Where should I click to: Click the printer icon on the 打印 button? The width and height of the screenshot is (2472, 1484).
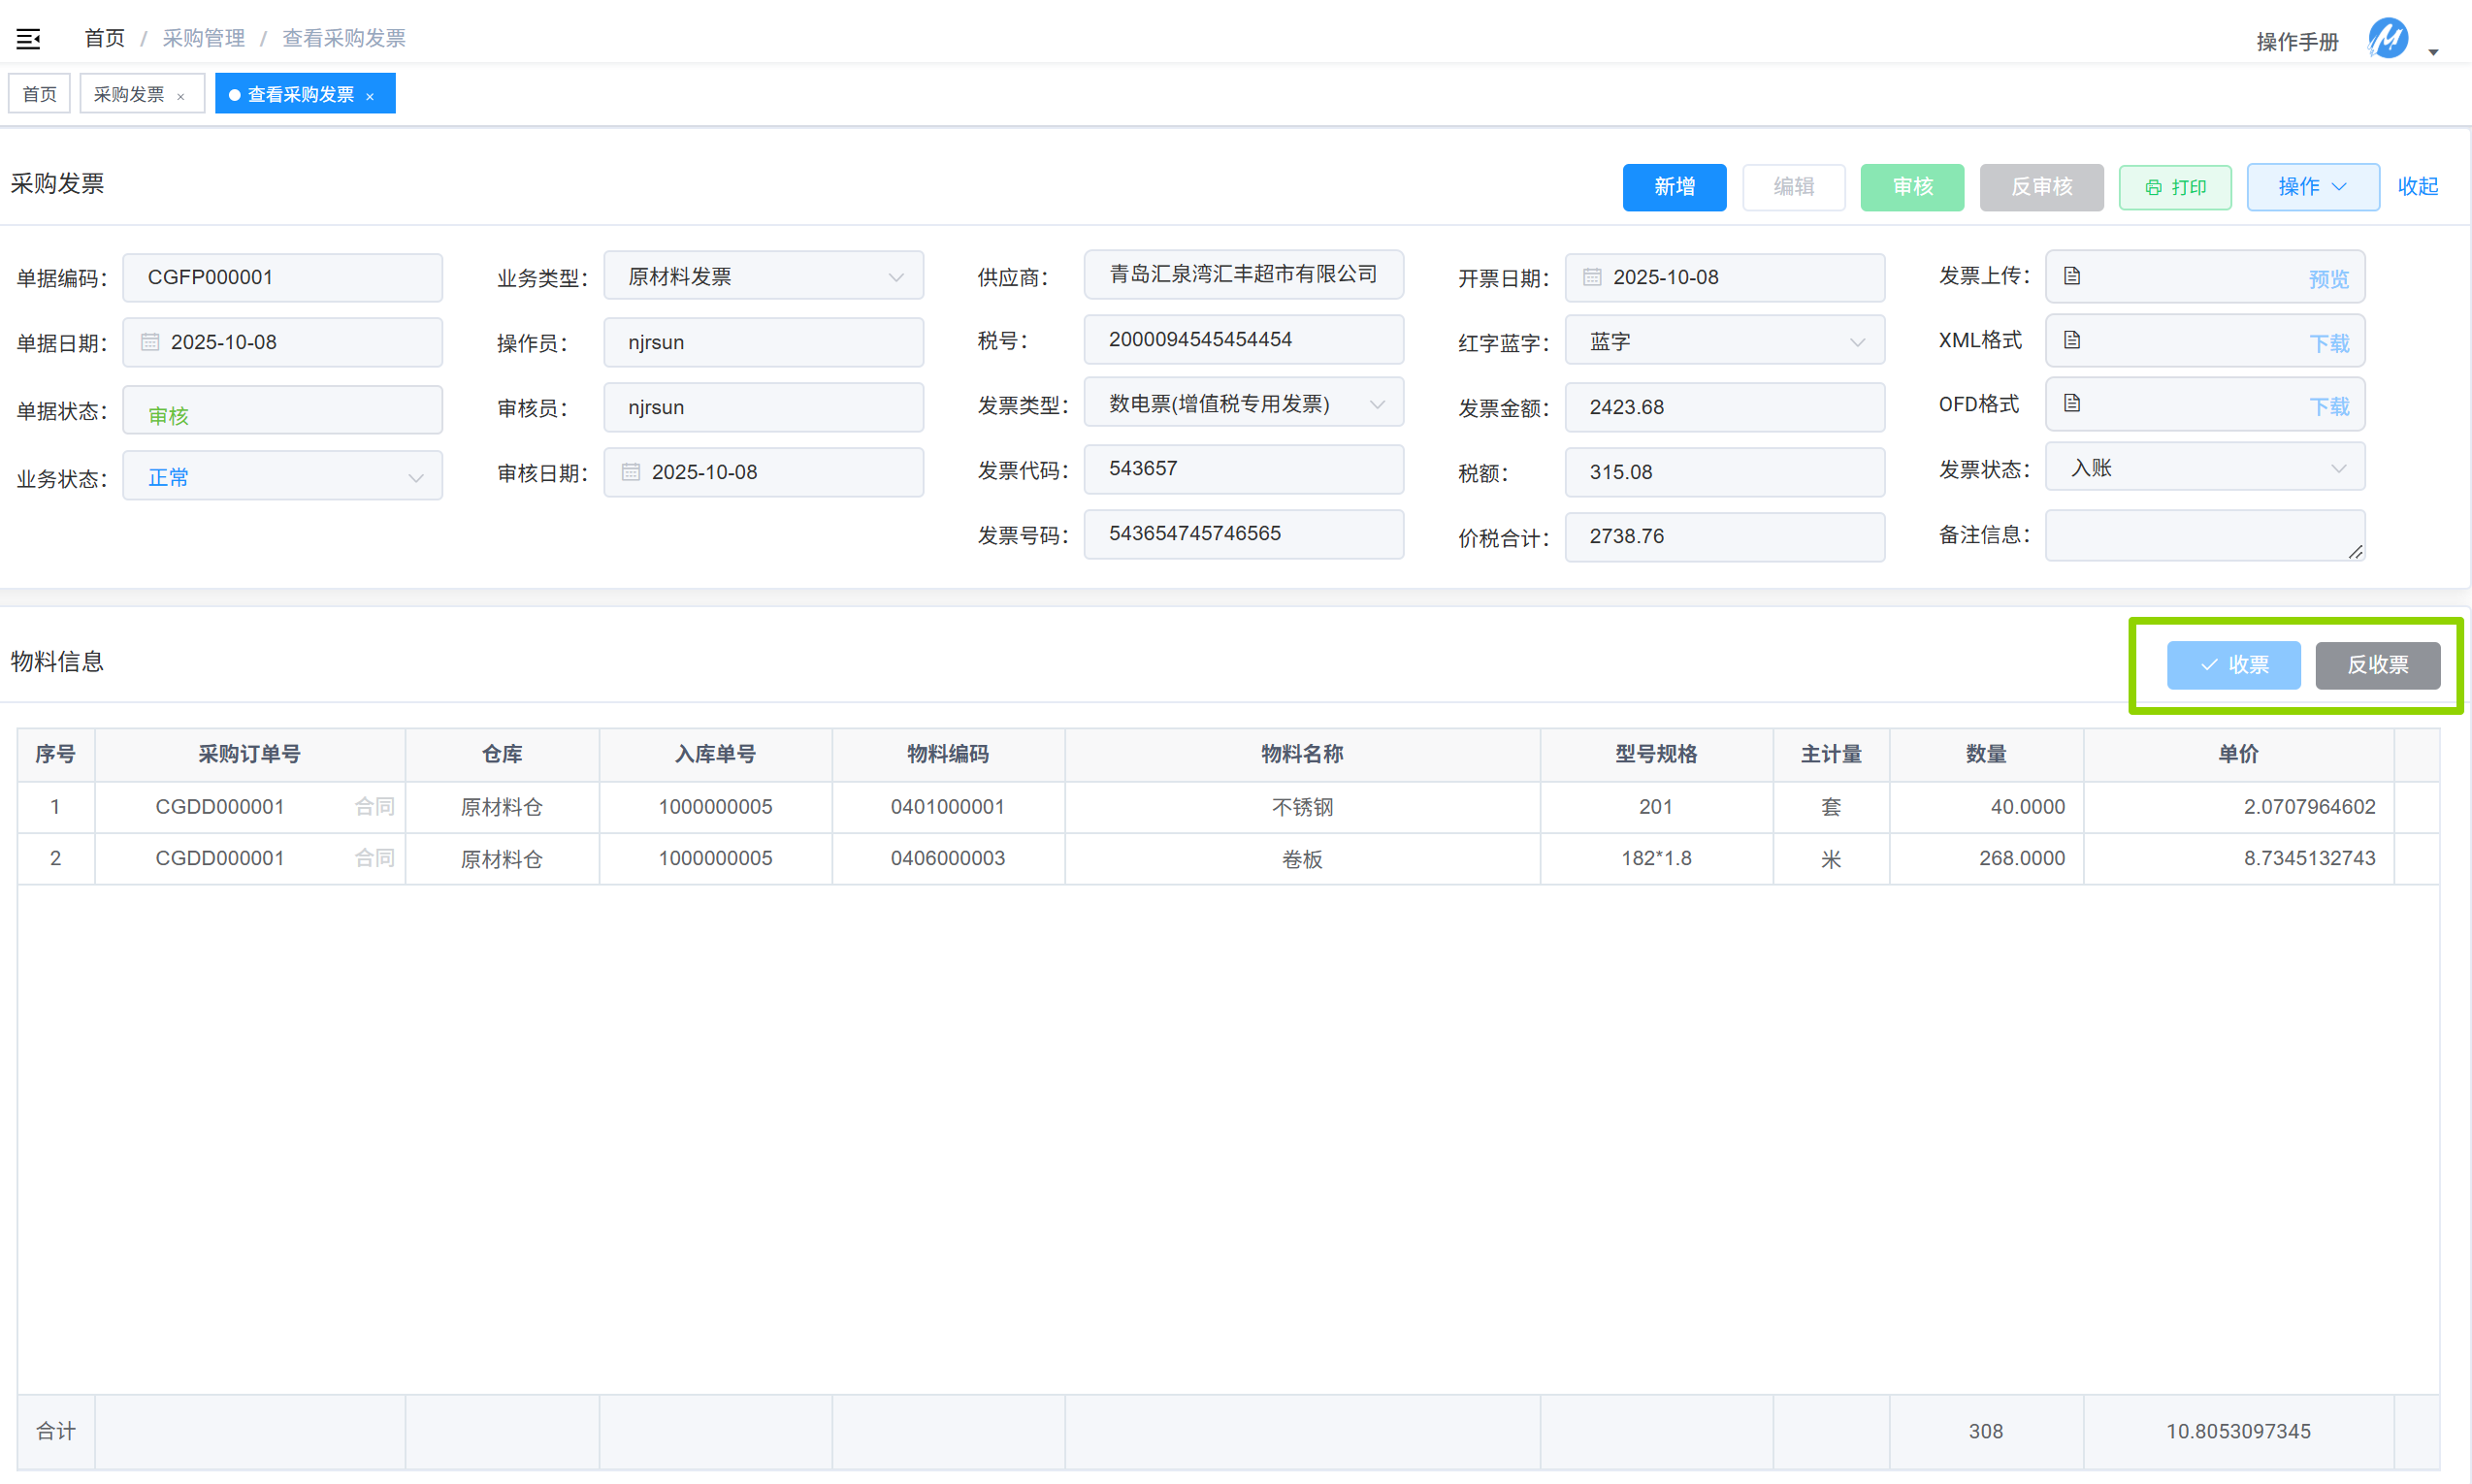(2155, 187)
